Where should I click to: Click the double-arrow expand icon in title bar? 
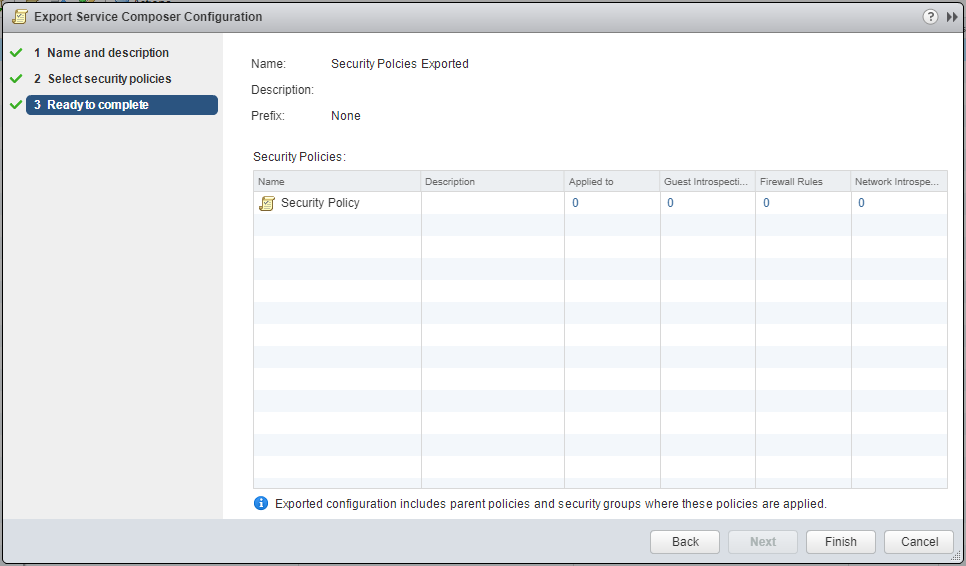(952, 17)
